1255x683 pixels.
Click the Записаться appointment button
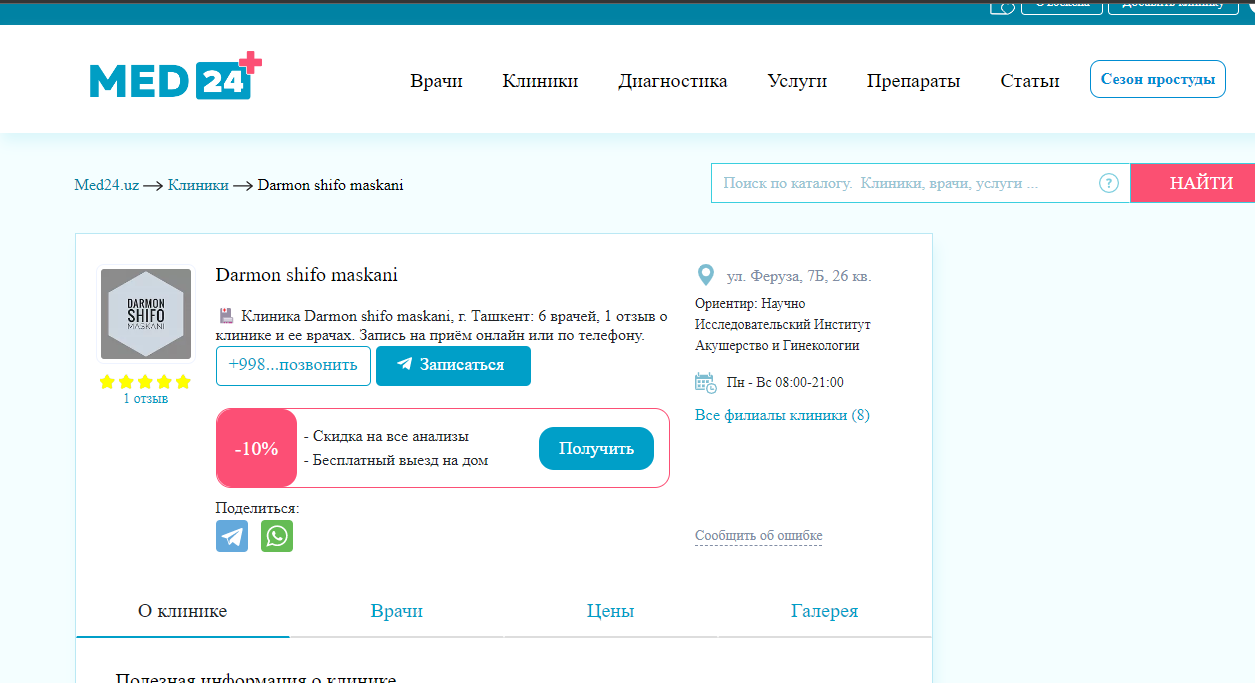[x=453, y=365]
